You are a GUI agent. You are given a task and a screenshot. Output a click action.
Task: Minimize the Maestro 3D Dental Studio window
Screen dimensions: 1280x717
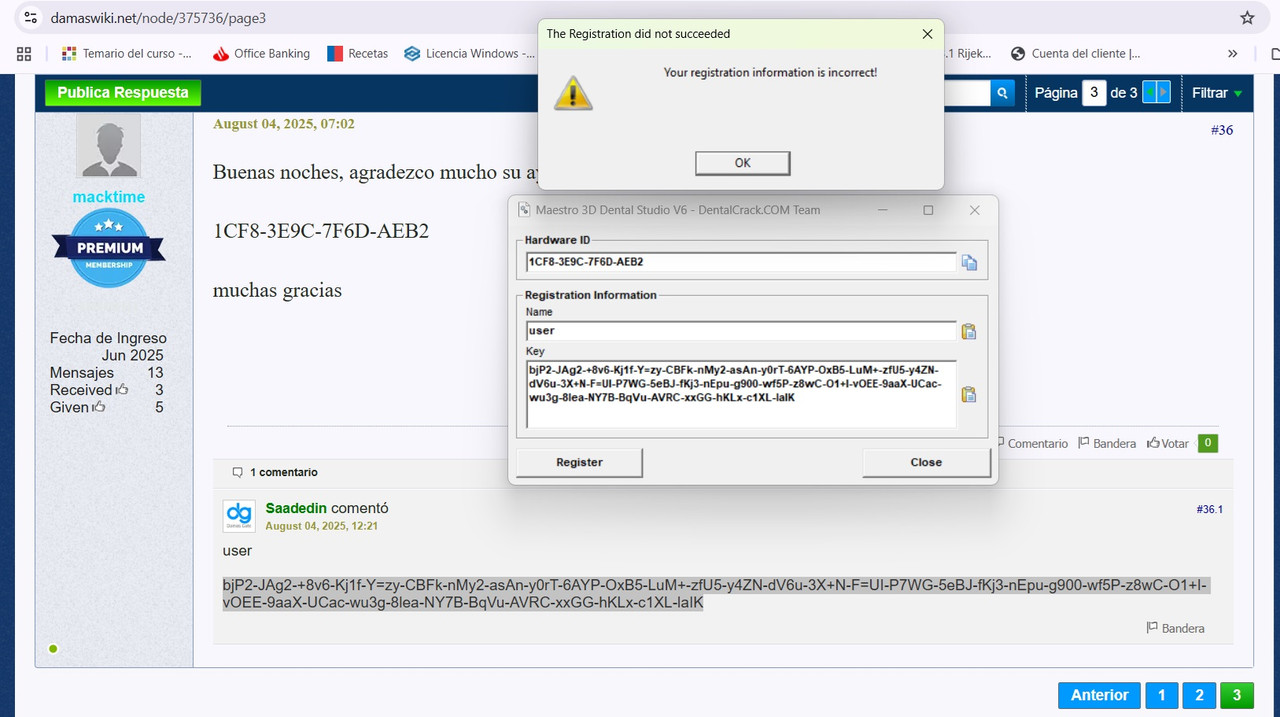[x=882, y=210]
